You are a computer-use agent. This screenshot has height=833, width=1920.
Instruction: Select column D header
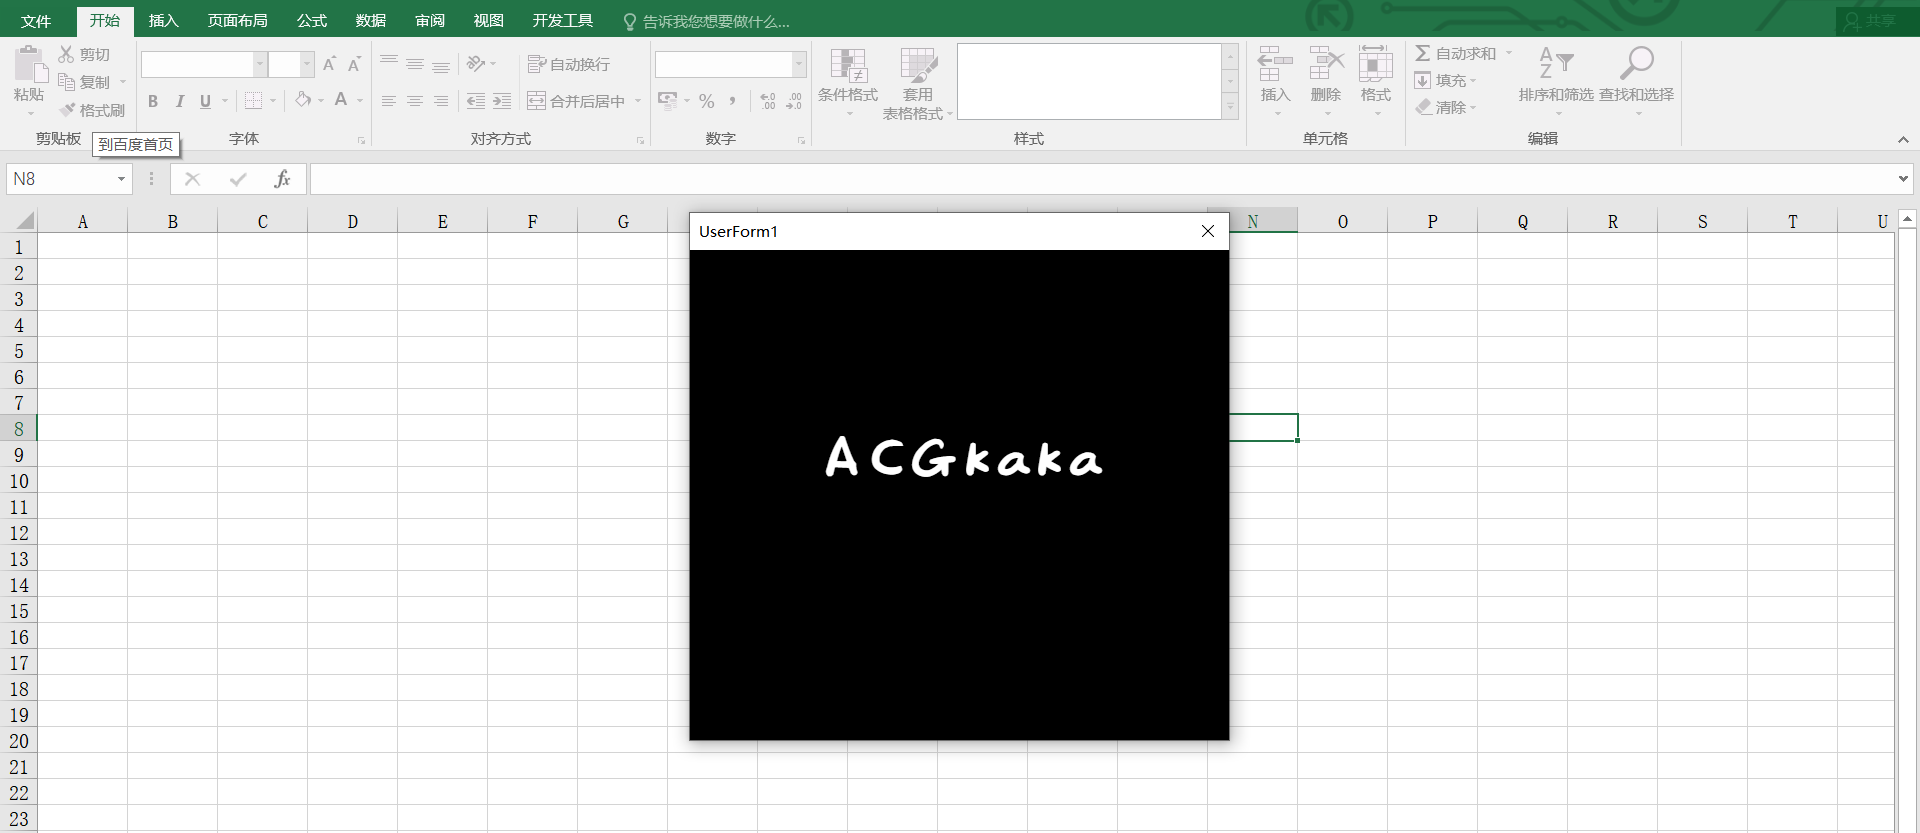click(x=352, y=222)
